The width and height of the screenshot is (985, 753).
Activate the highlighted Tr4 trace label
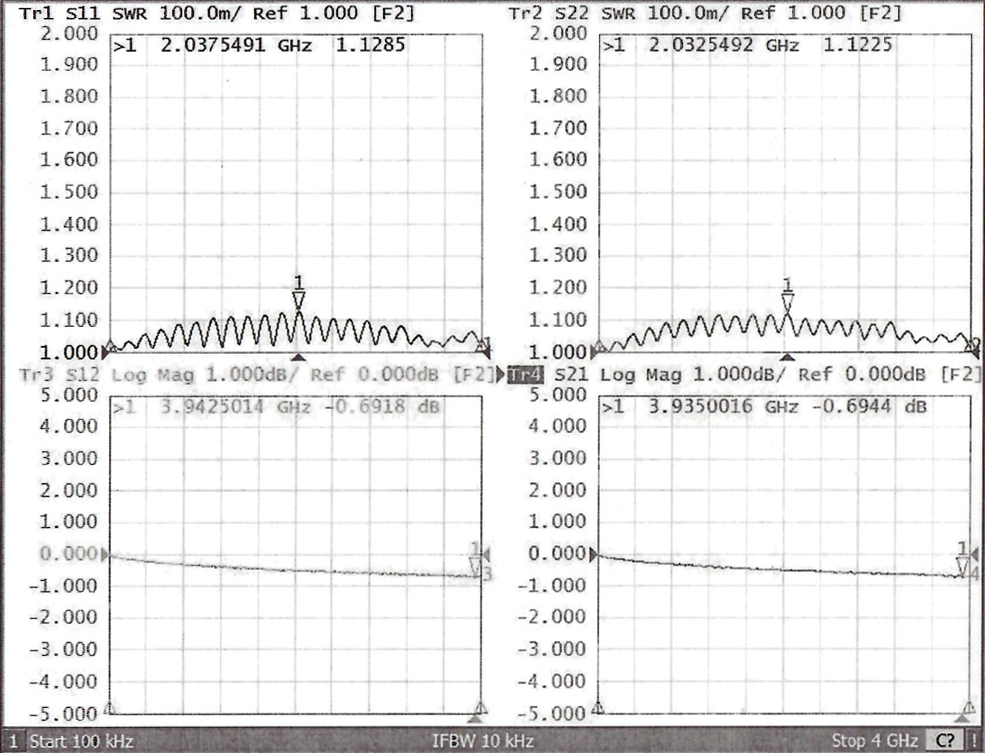click(525, 375)
